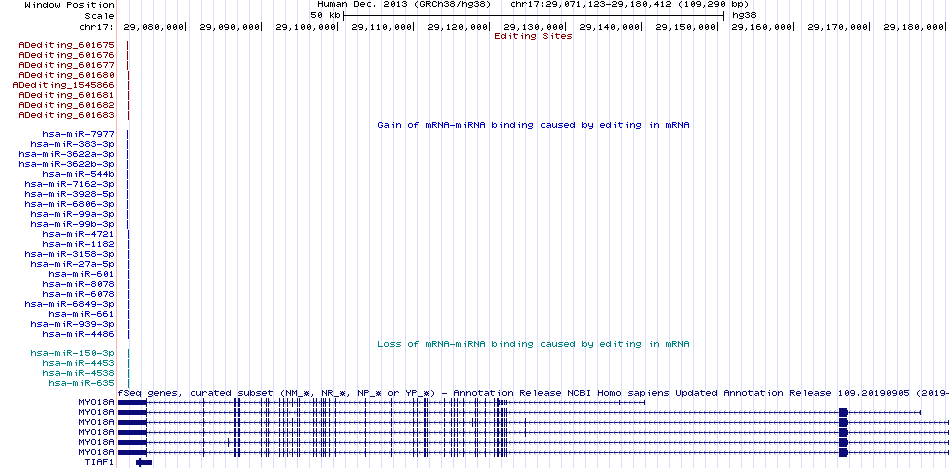950x468 pixels.
Task: Click the hsa-miR-150-3p loss track label
Action: [x=73, y=353]
